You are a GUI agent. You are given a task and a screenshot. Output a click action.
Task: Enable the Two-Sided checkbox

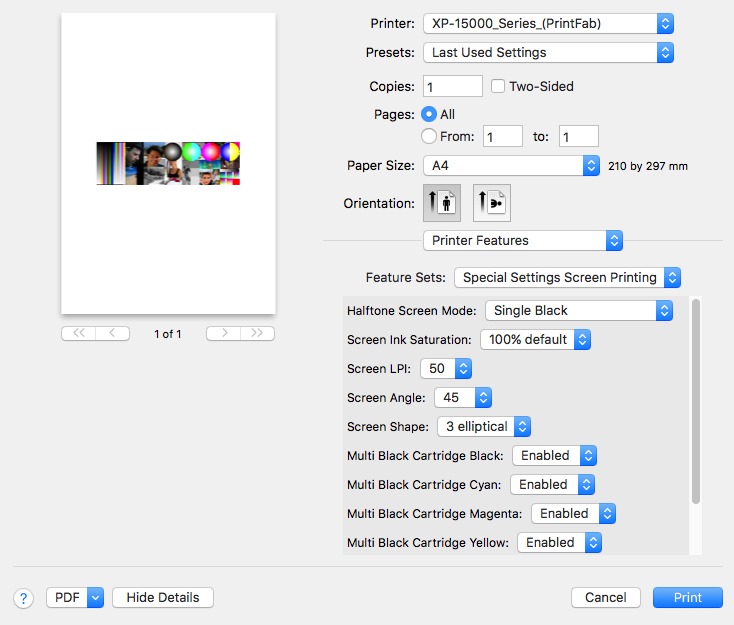(498, 86)
